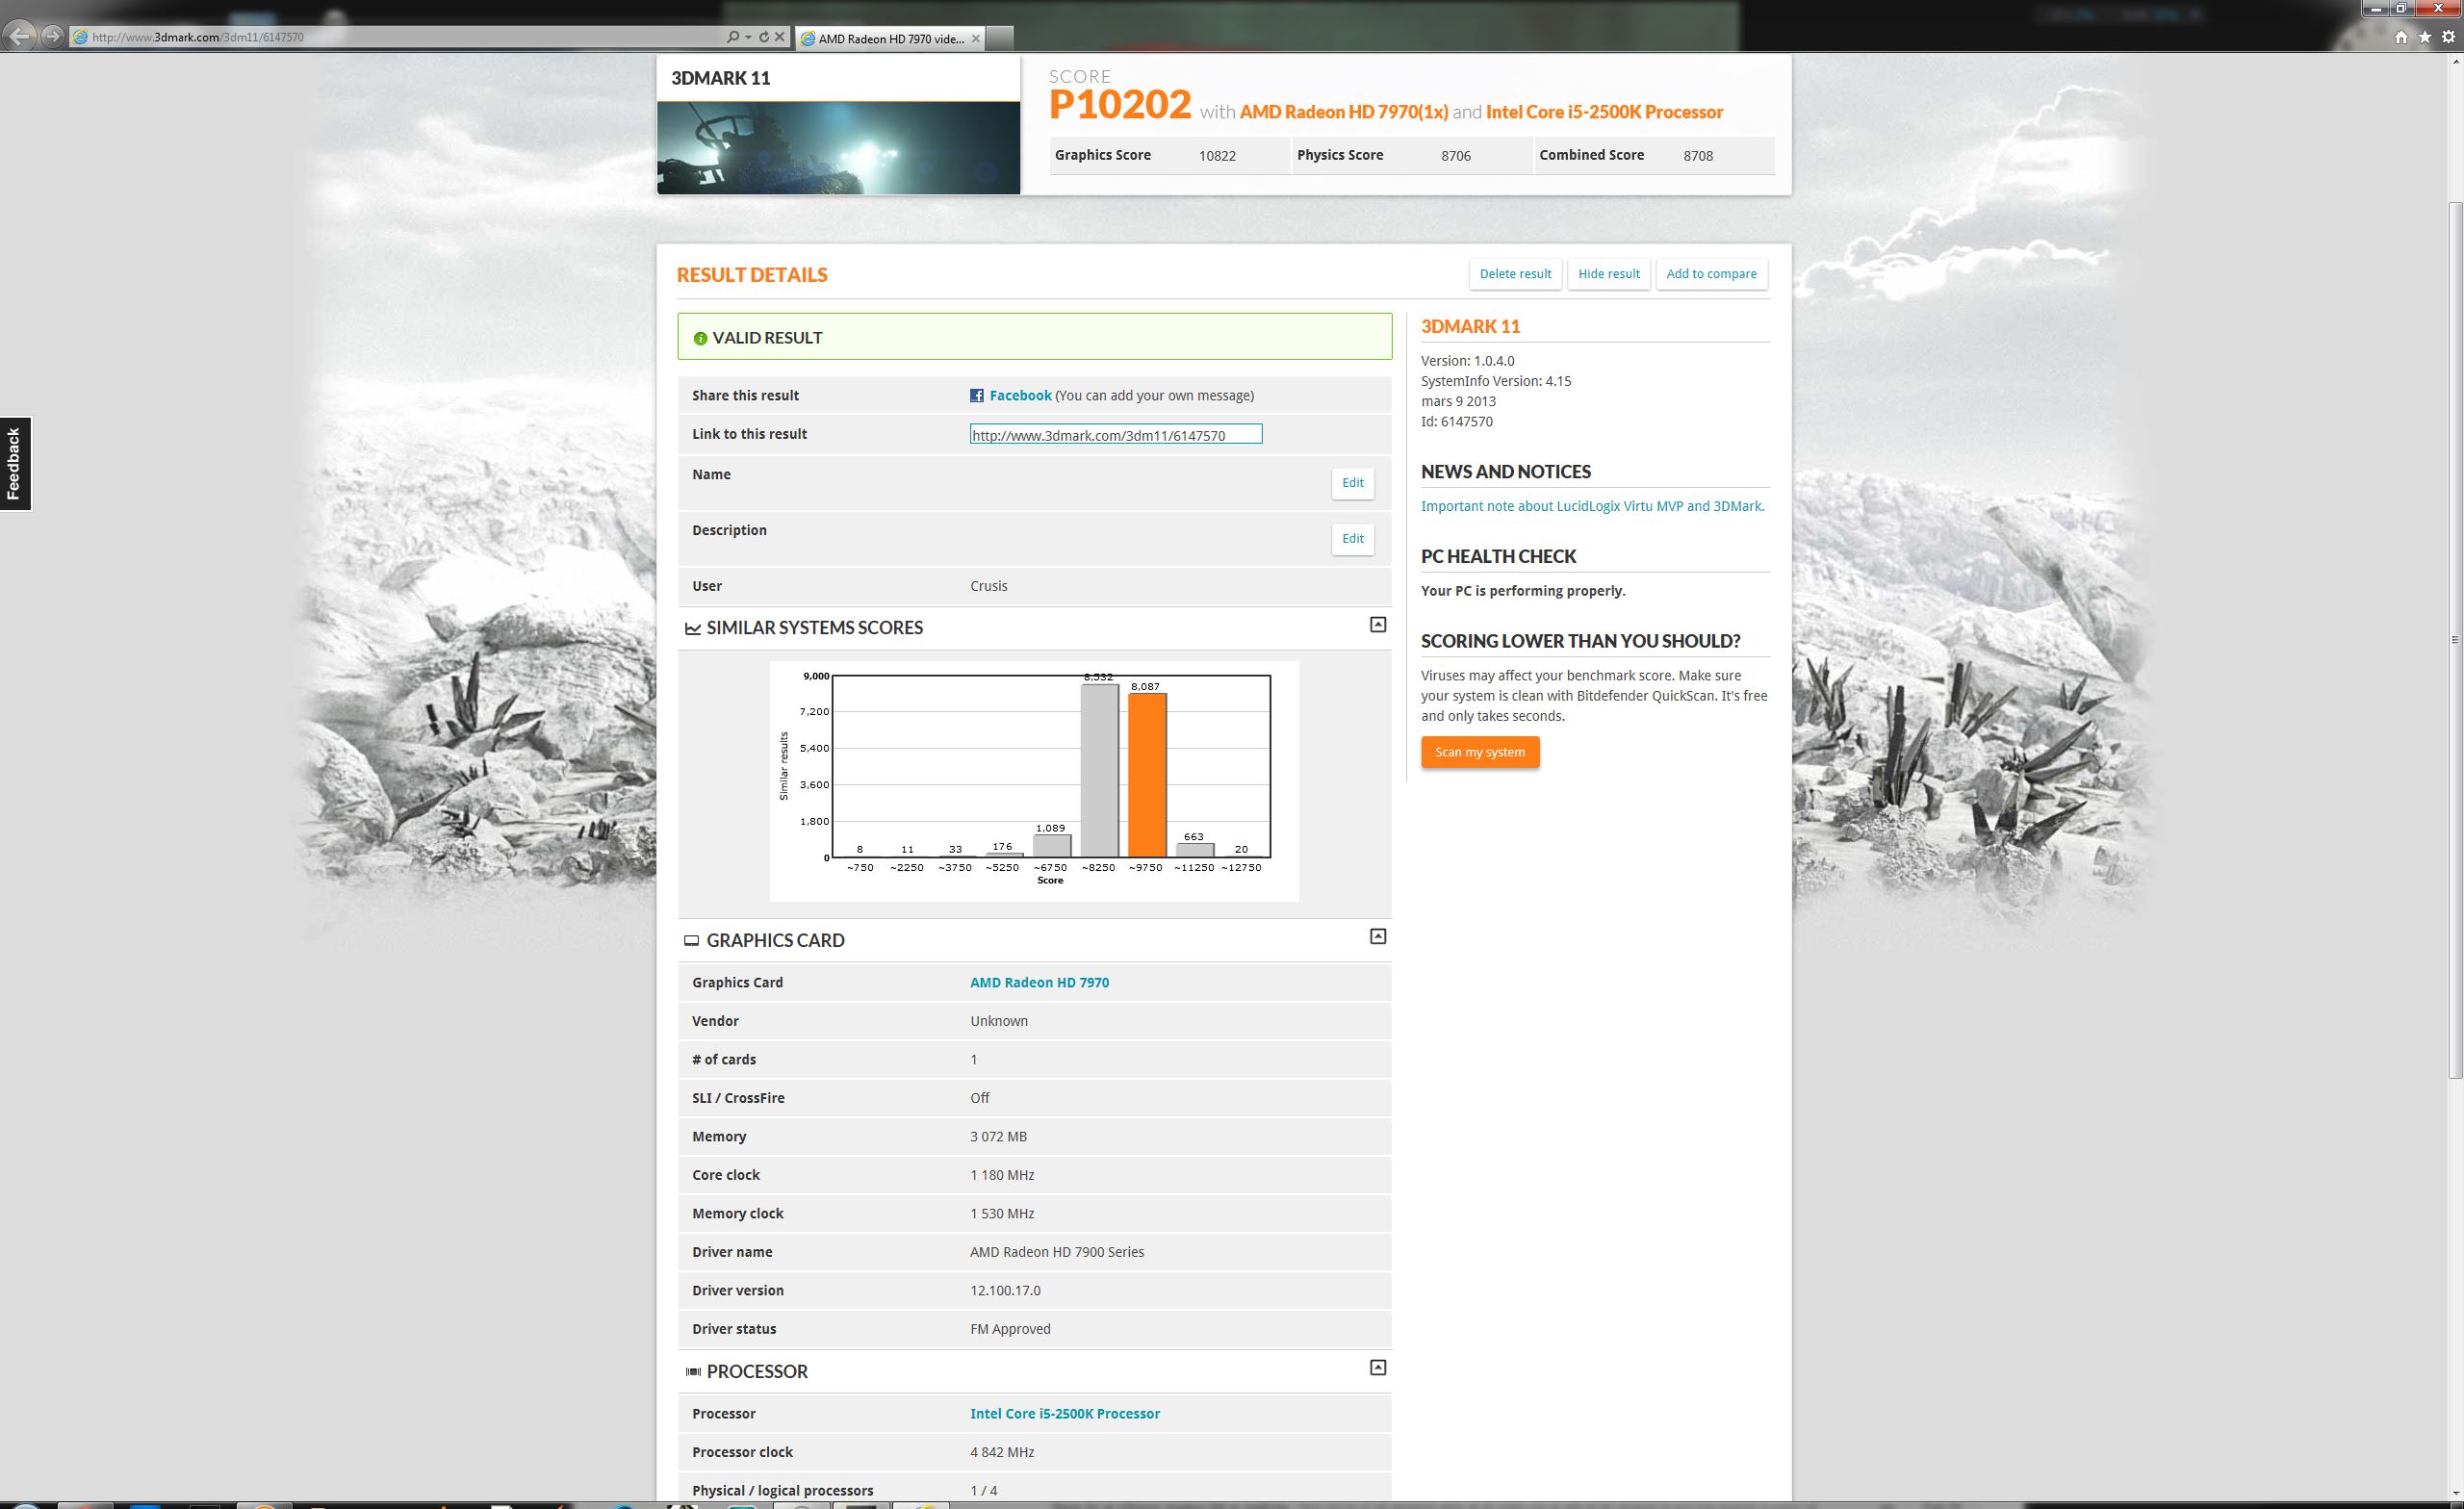This screenshot has height=1509, width=2464.
Task: Click the search magnifier in address bar
Action: point(732,37)
